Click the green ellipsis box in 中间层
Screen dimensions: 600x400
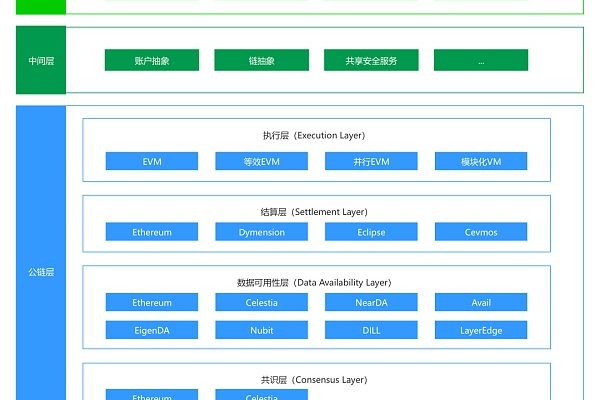[x=481, y=60]
